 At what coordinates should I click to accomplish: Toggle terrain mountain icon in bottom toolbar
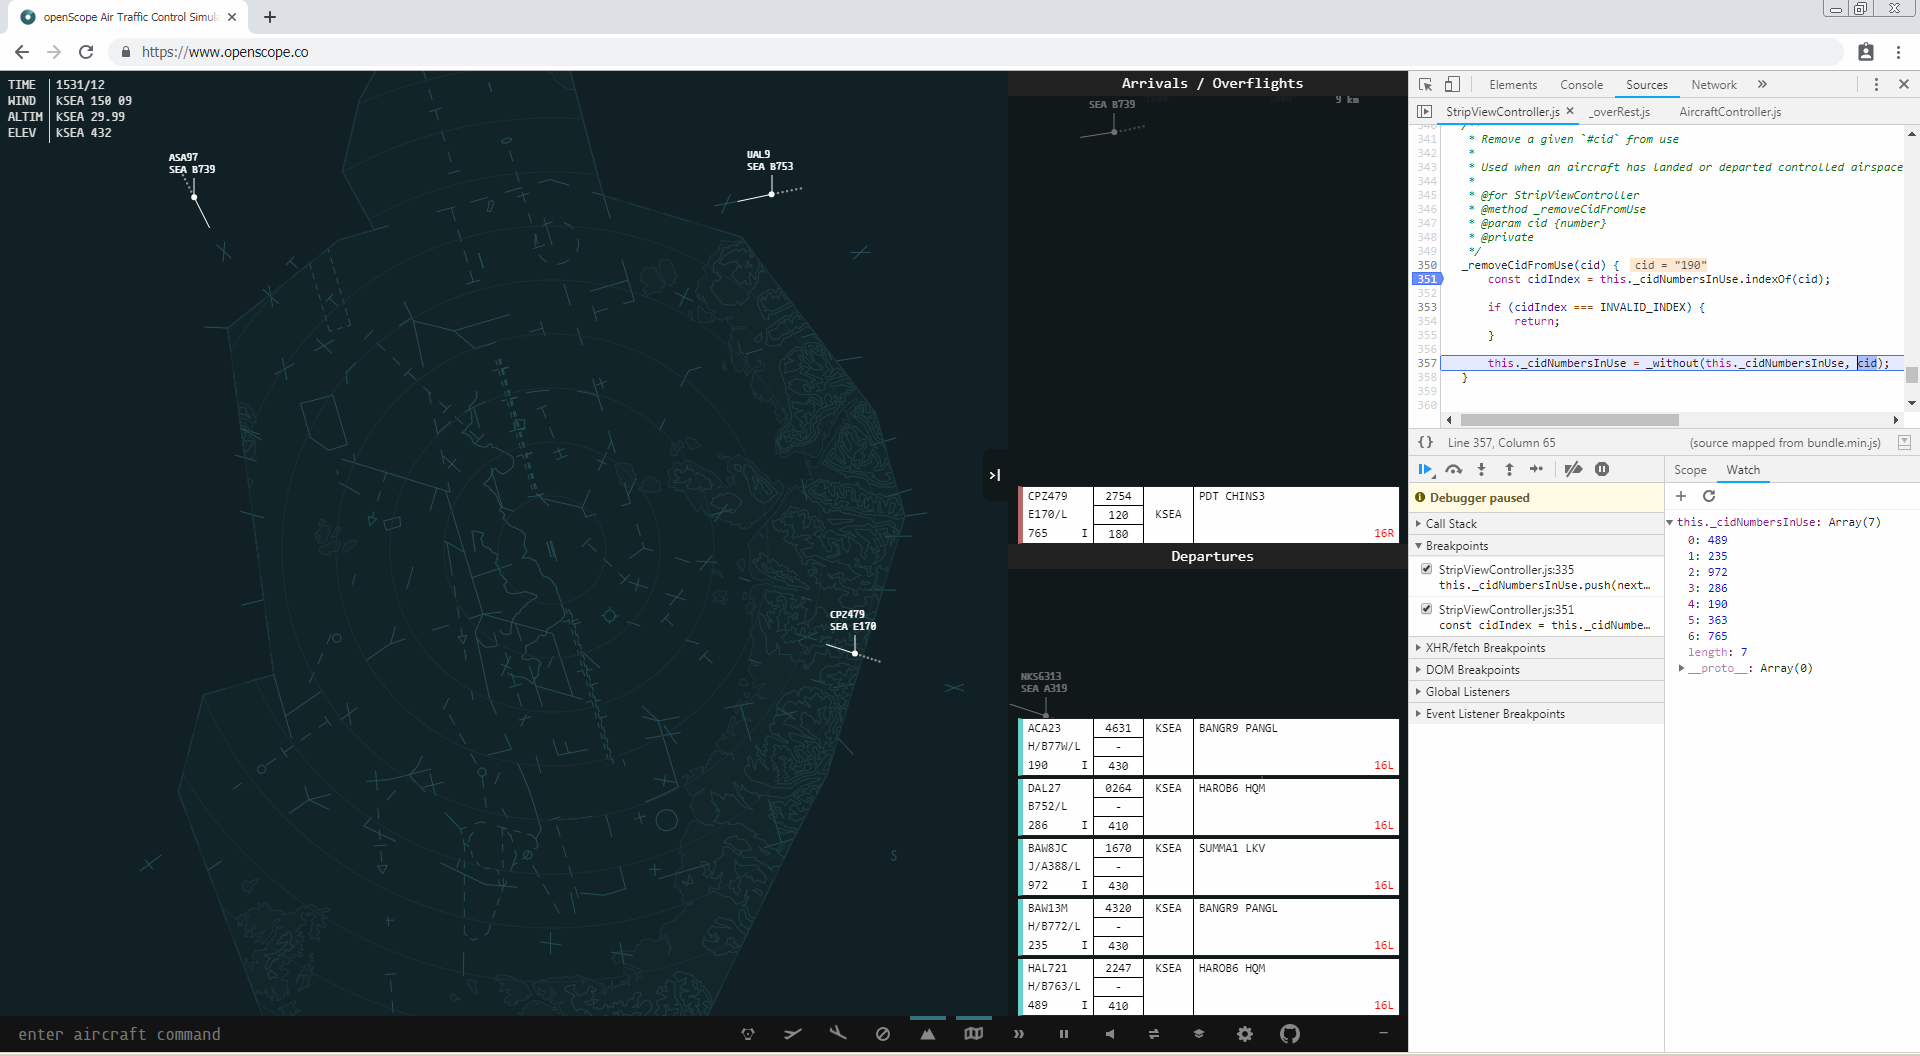coord(928,1034)
